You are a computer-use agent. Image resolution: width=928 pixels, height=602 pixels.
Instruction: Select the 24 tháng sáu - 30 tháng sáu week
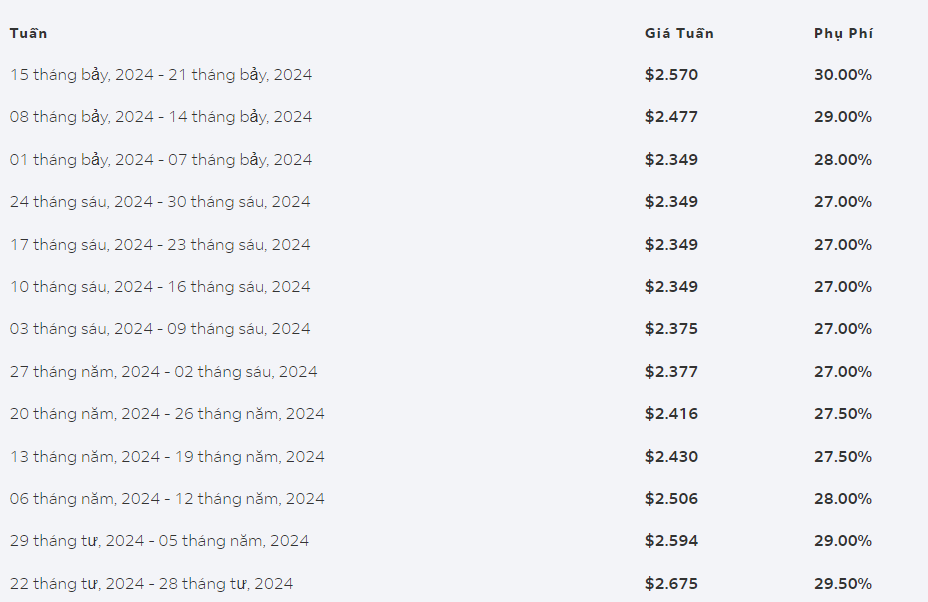[160, 202]
